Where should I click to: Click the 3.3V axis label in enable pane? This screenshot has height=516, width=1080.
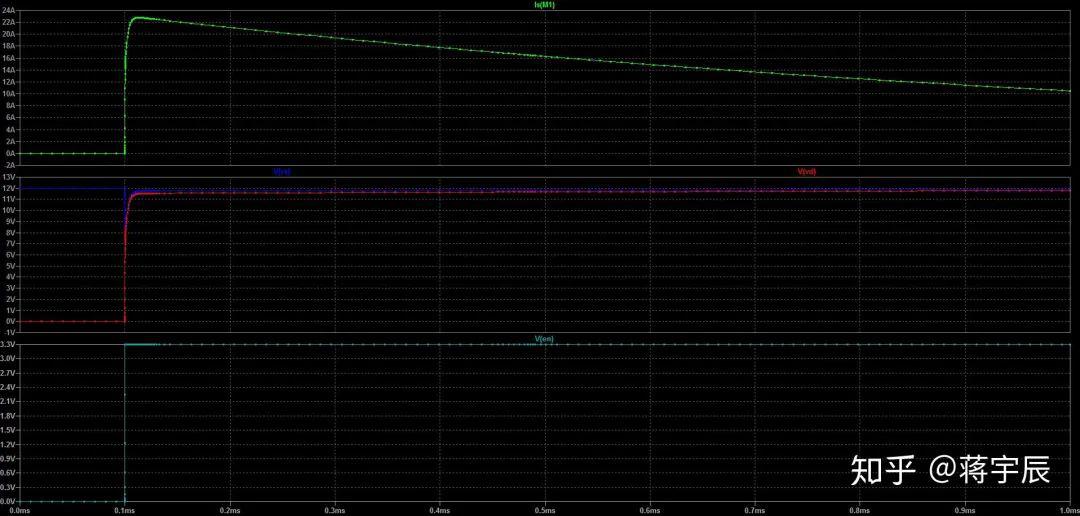point(9,344)
